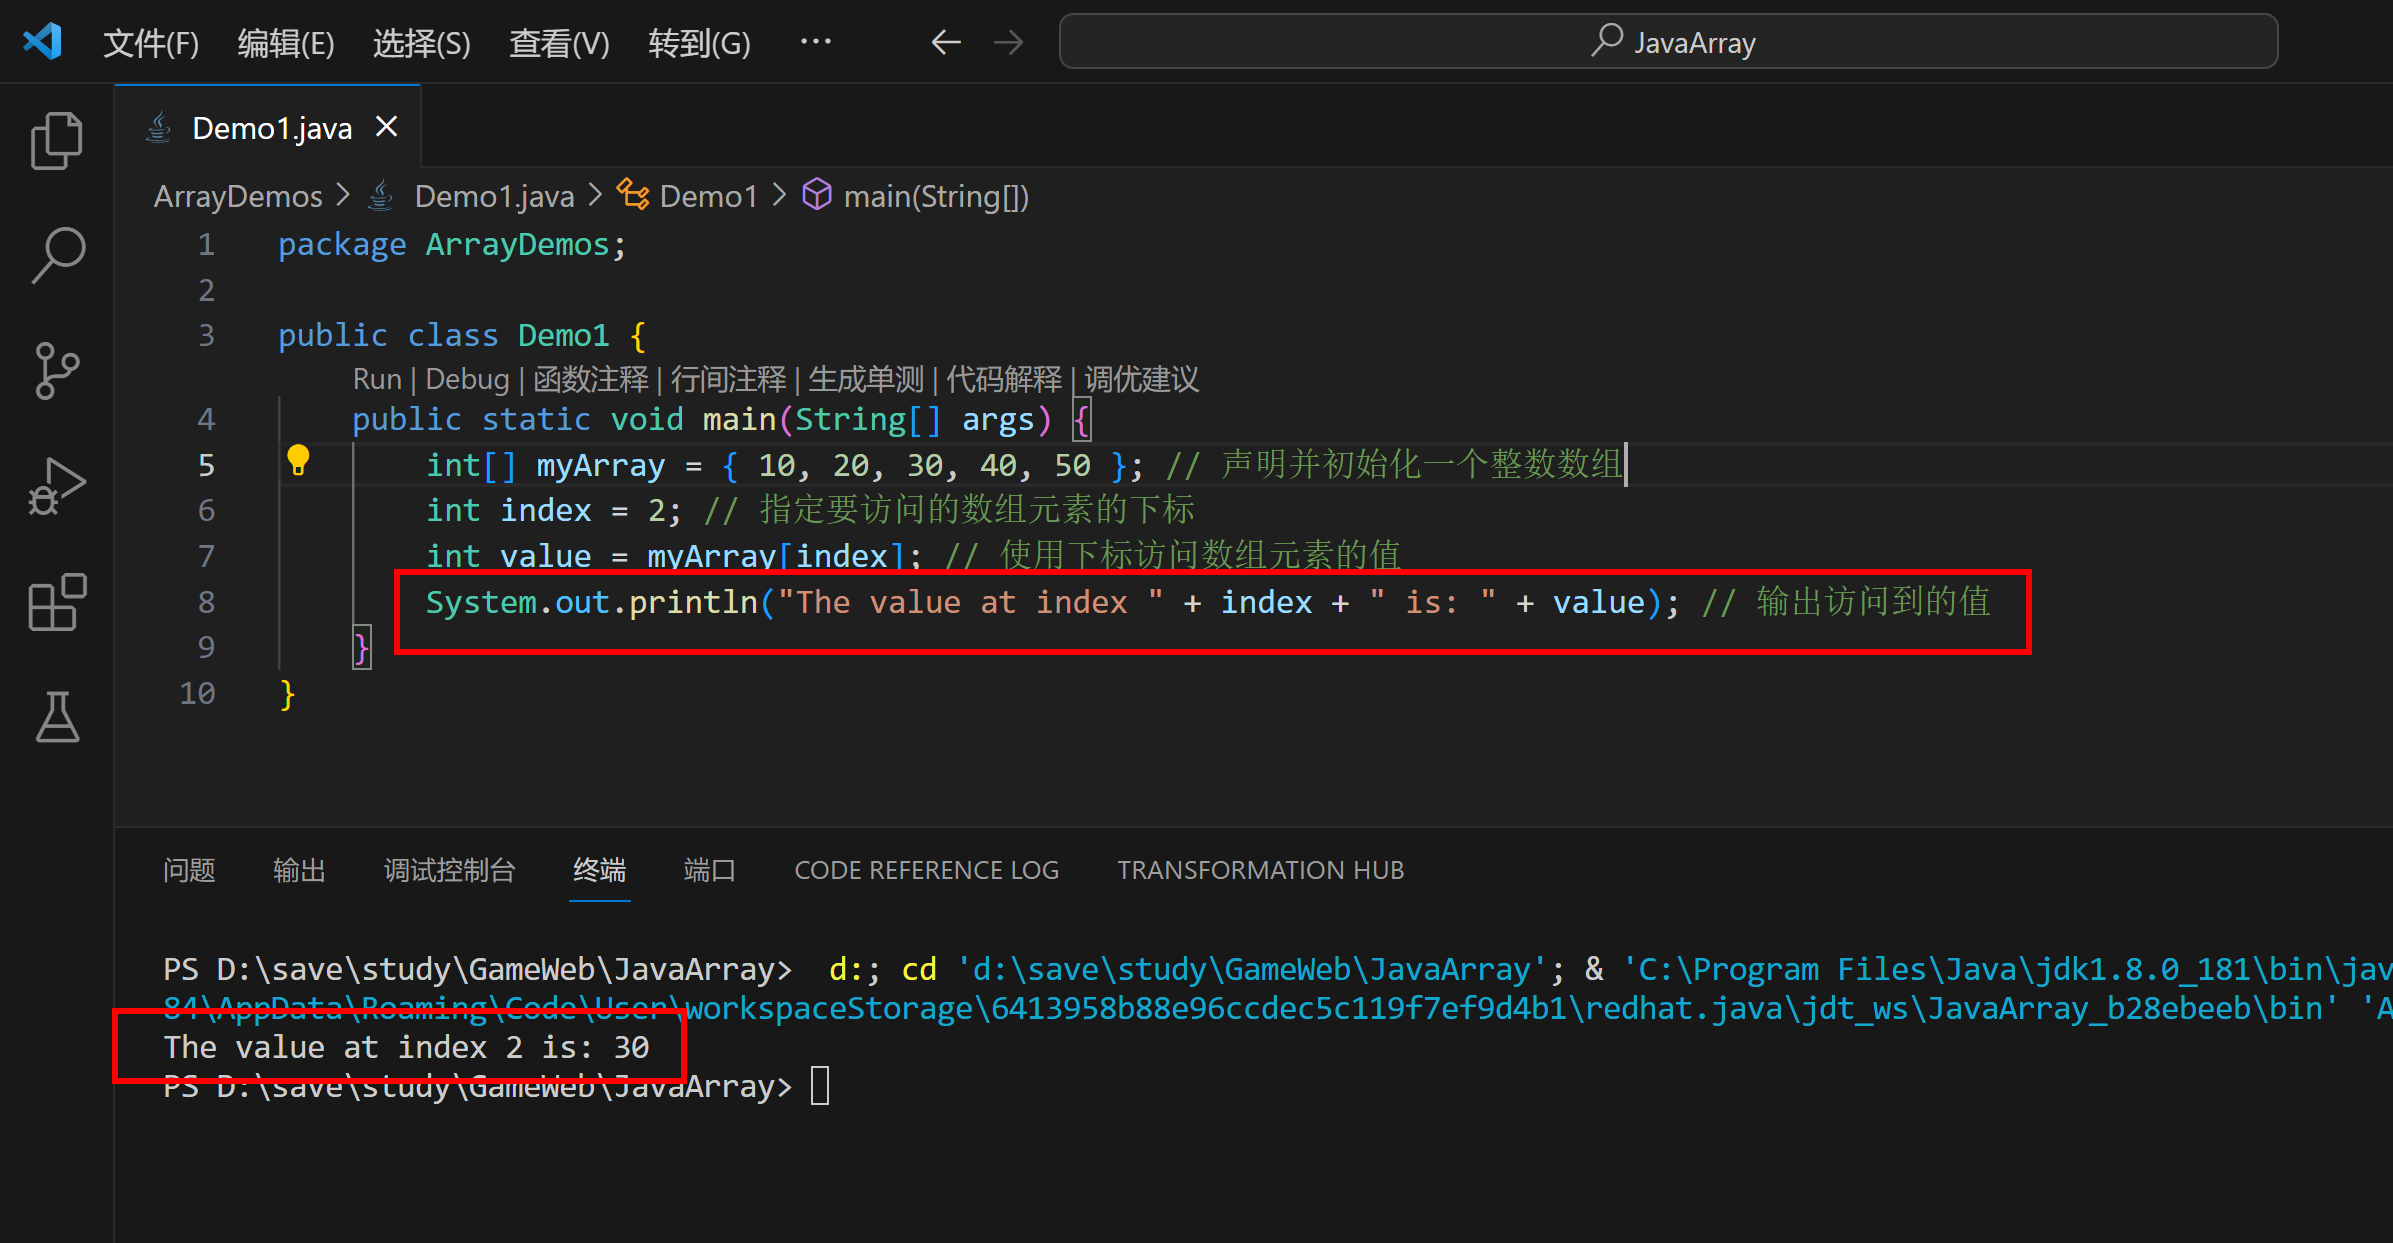Close the Demo1.java editor tab
The width and height of the screenshot is (2393, 1243).
386,127
